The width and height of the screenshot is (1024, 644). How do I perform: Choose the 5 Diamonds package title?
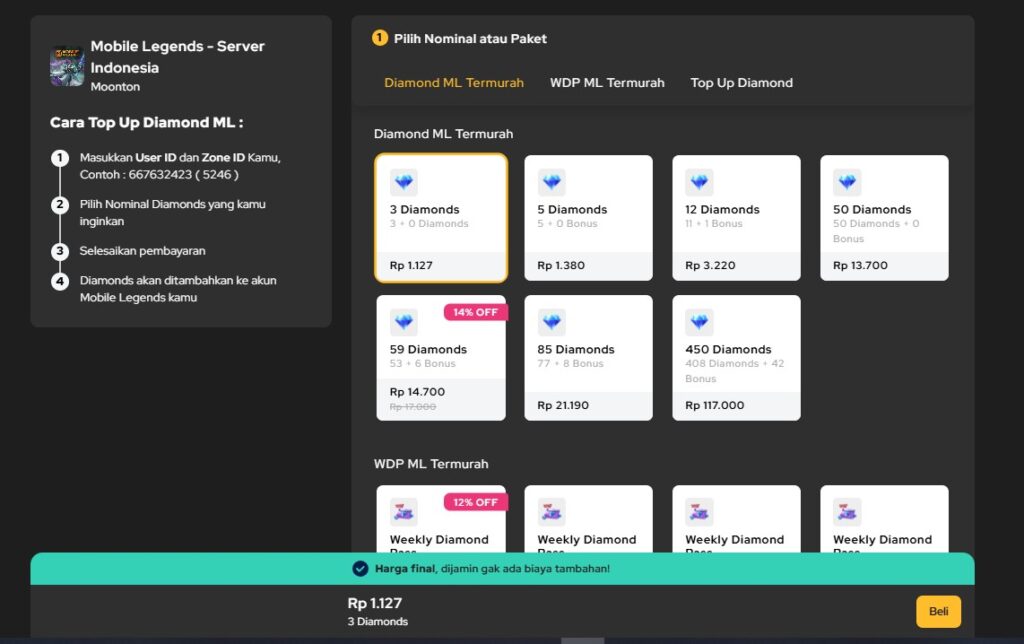click(572, 210)
